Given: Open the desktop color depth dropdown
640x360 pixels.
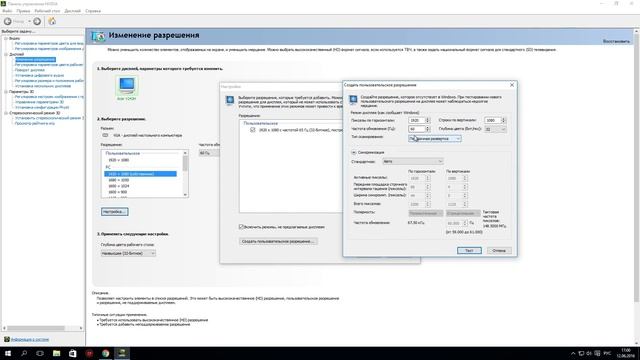Looking at the screenshot, I should pyautogui.click(x=128, y=253).
